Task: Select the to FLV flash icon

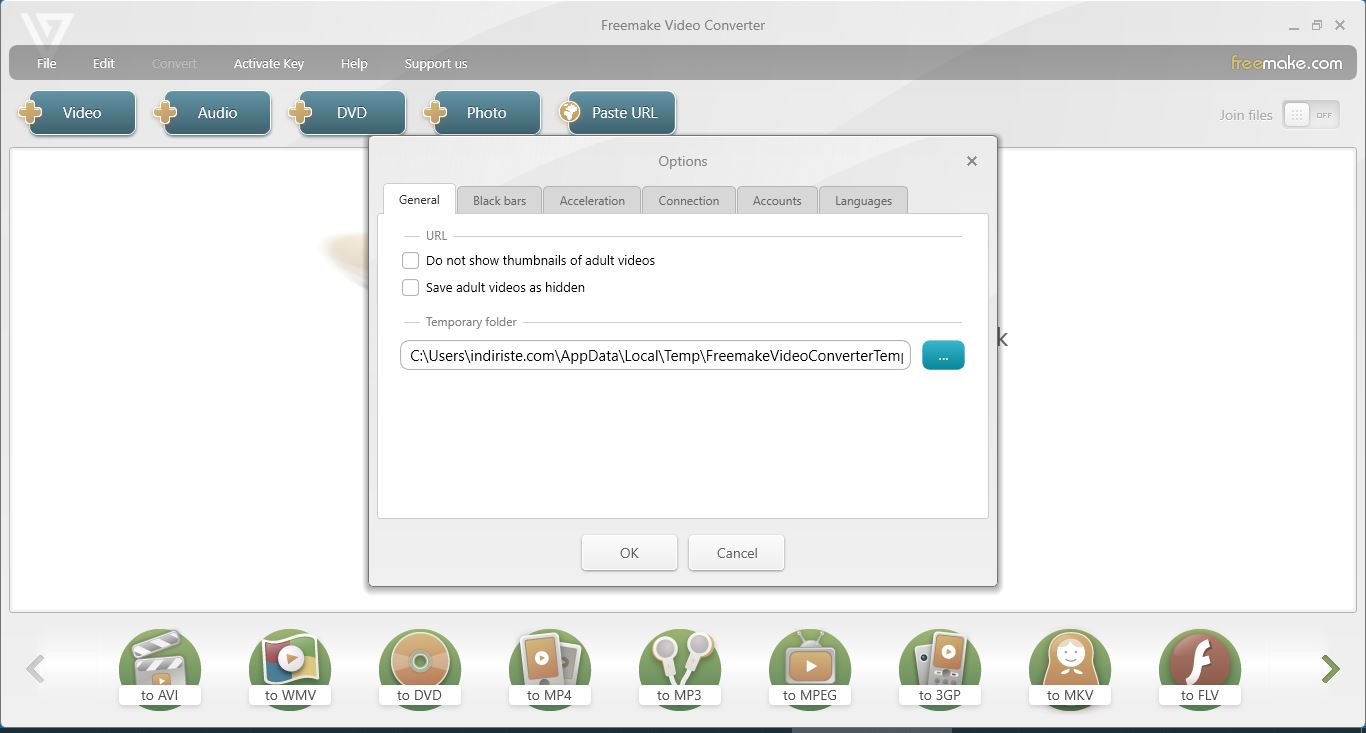Action: (x=1200, y=669)
